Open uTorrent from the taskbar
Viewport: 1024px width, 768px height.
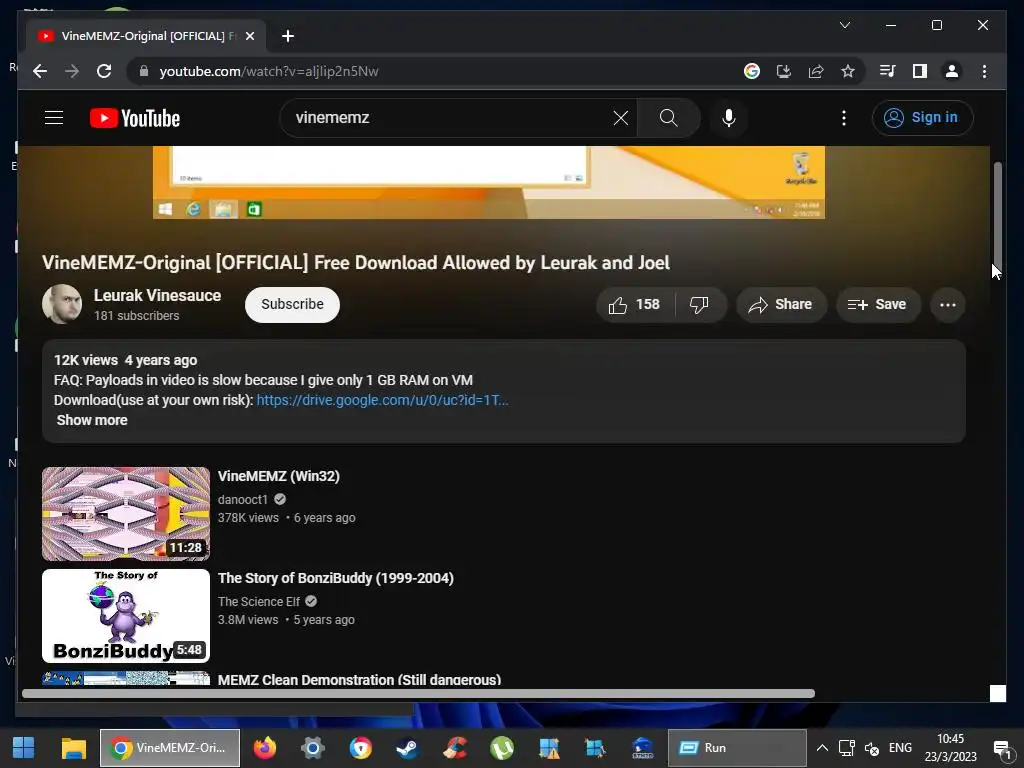[x=502, y=748]
